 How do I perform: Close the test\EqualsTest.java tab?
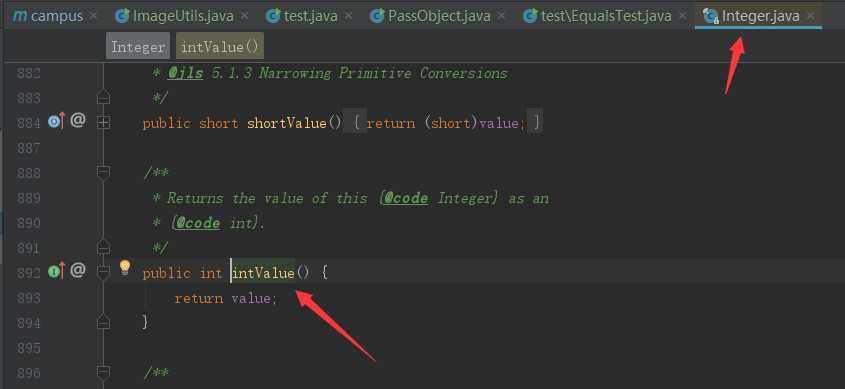pyautogui.click(x=683, y=16)
